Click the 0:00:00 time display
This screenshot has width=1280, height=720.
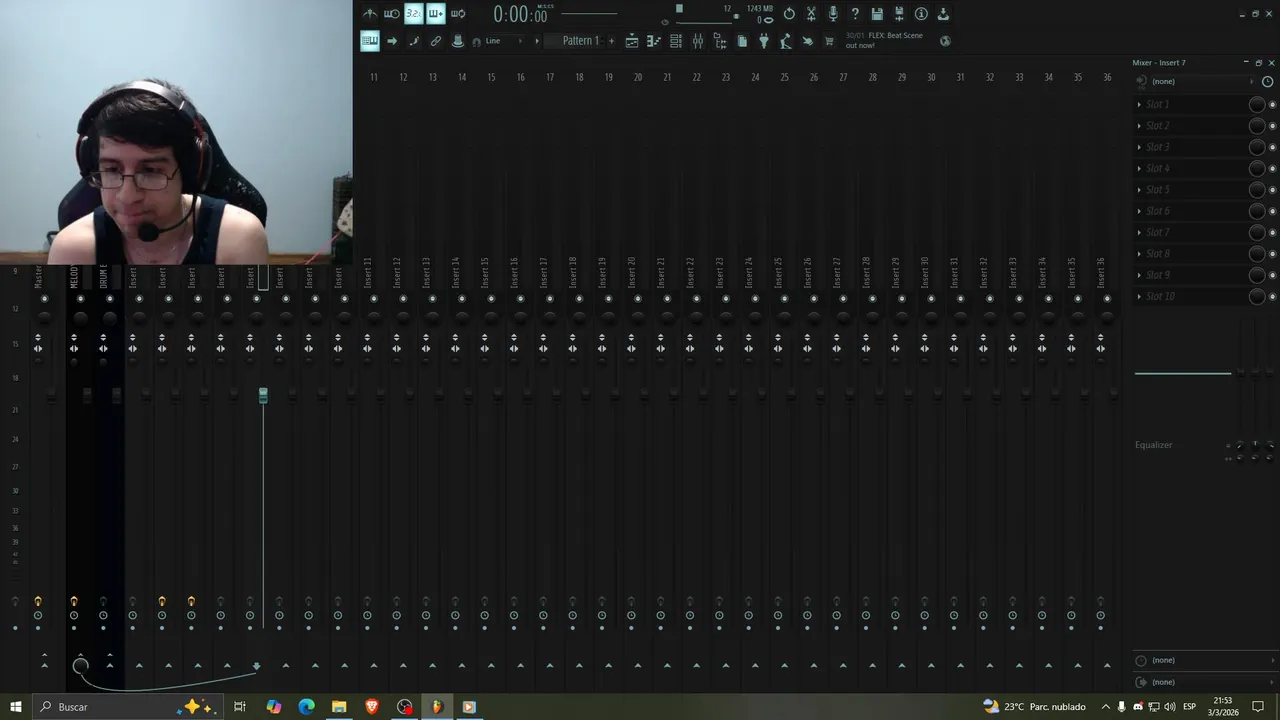point(520,15)
